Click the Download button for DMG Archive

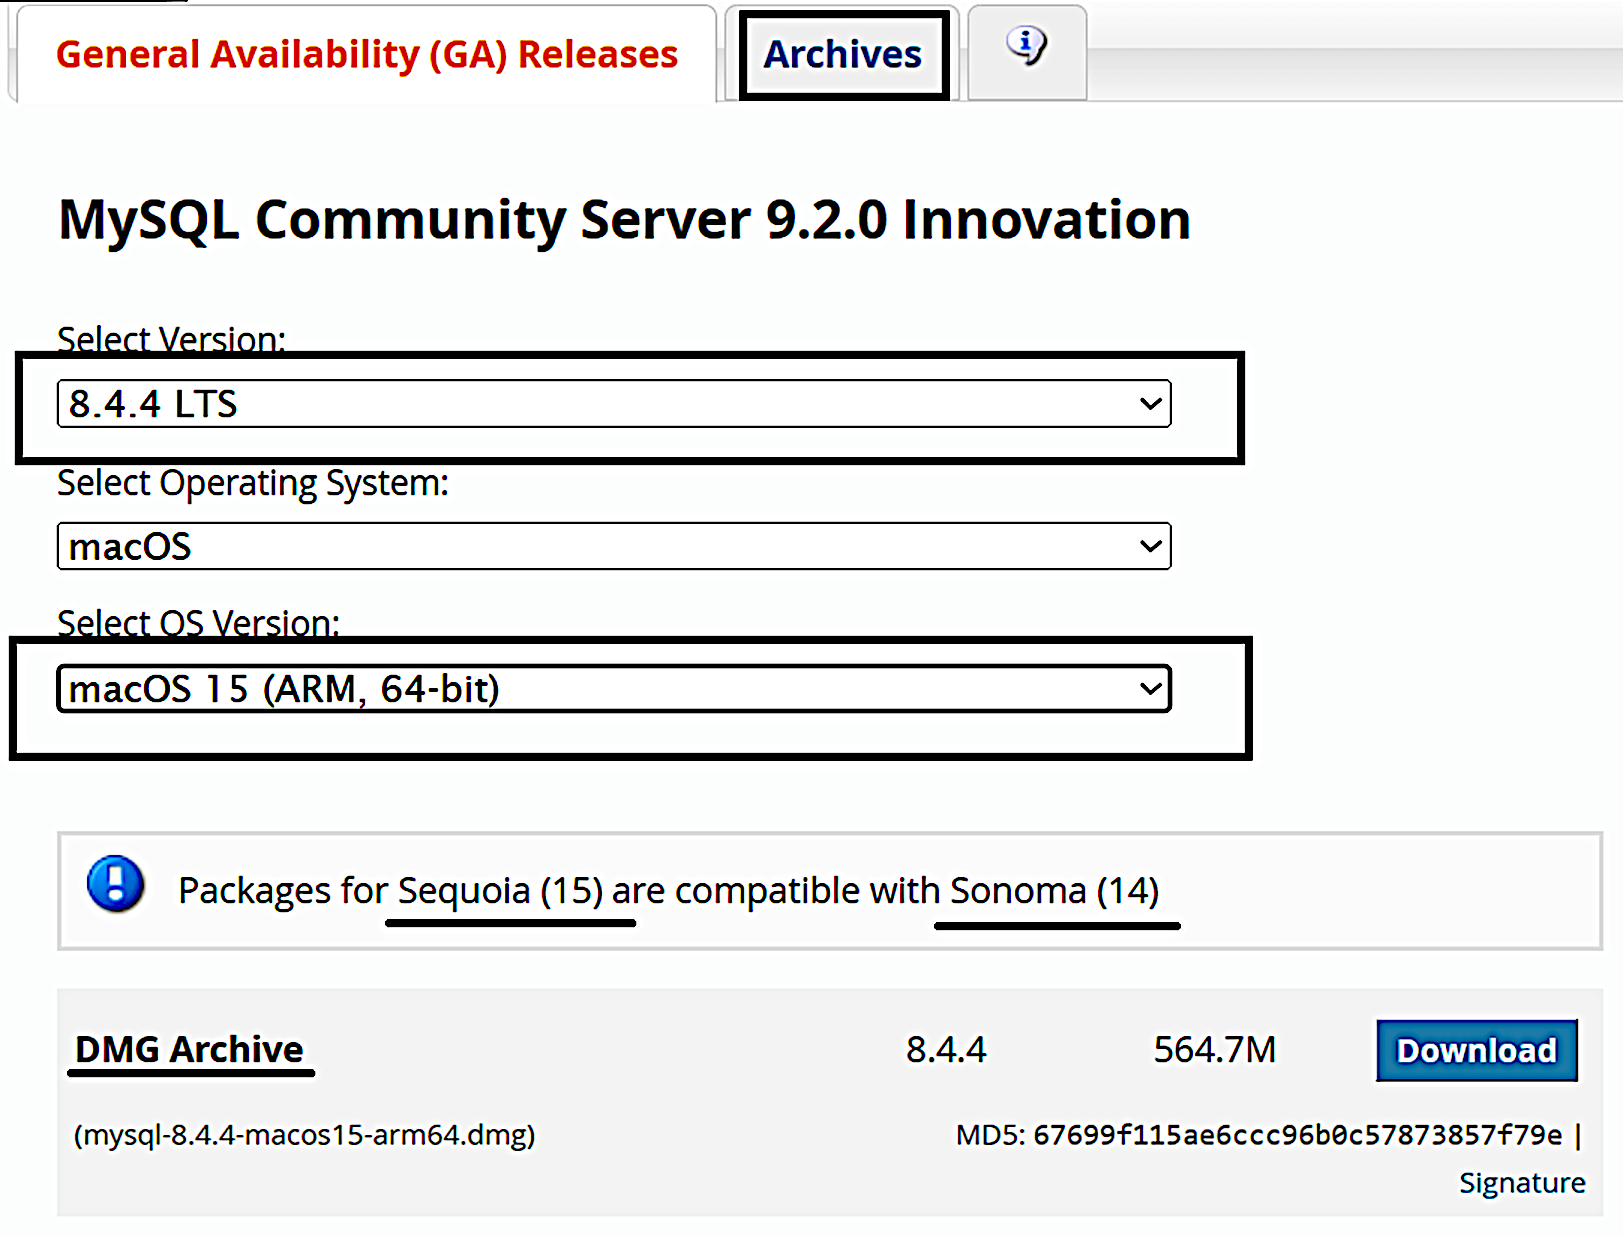coord(1477,1050)
